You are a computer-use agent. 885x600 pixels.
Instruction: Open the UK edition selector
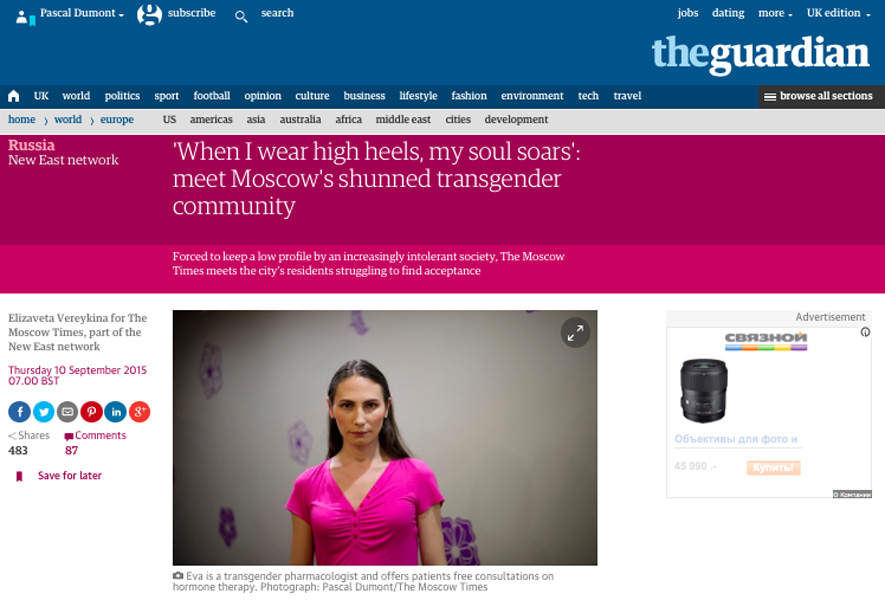pos(838,13)
